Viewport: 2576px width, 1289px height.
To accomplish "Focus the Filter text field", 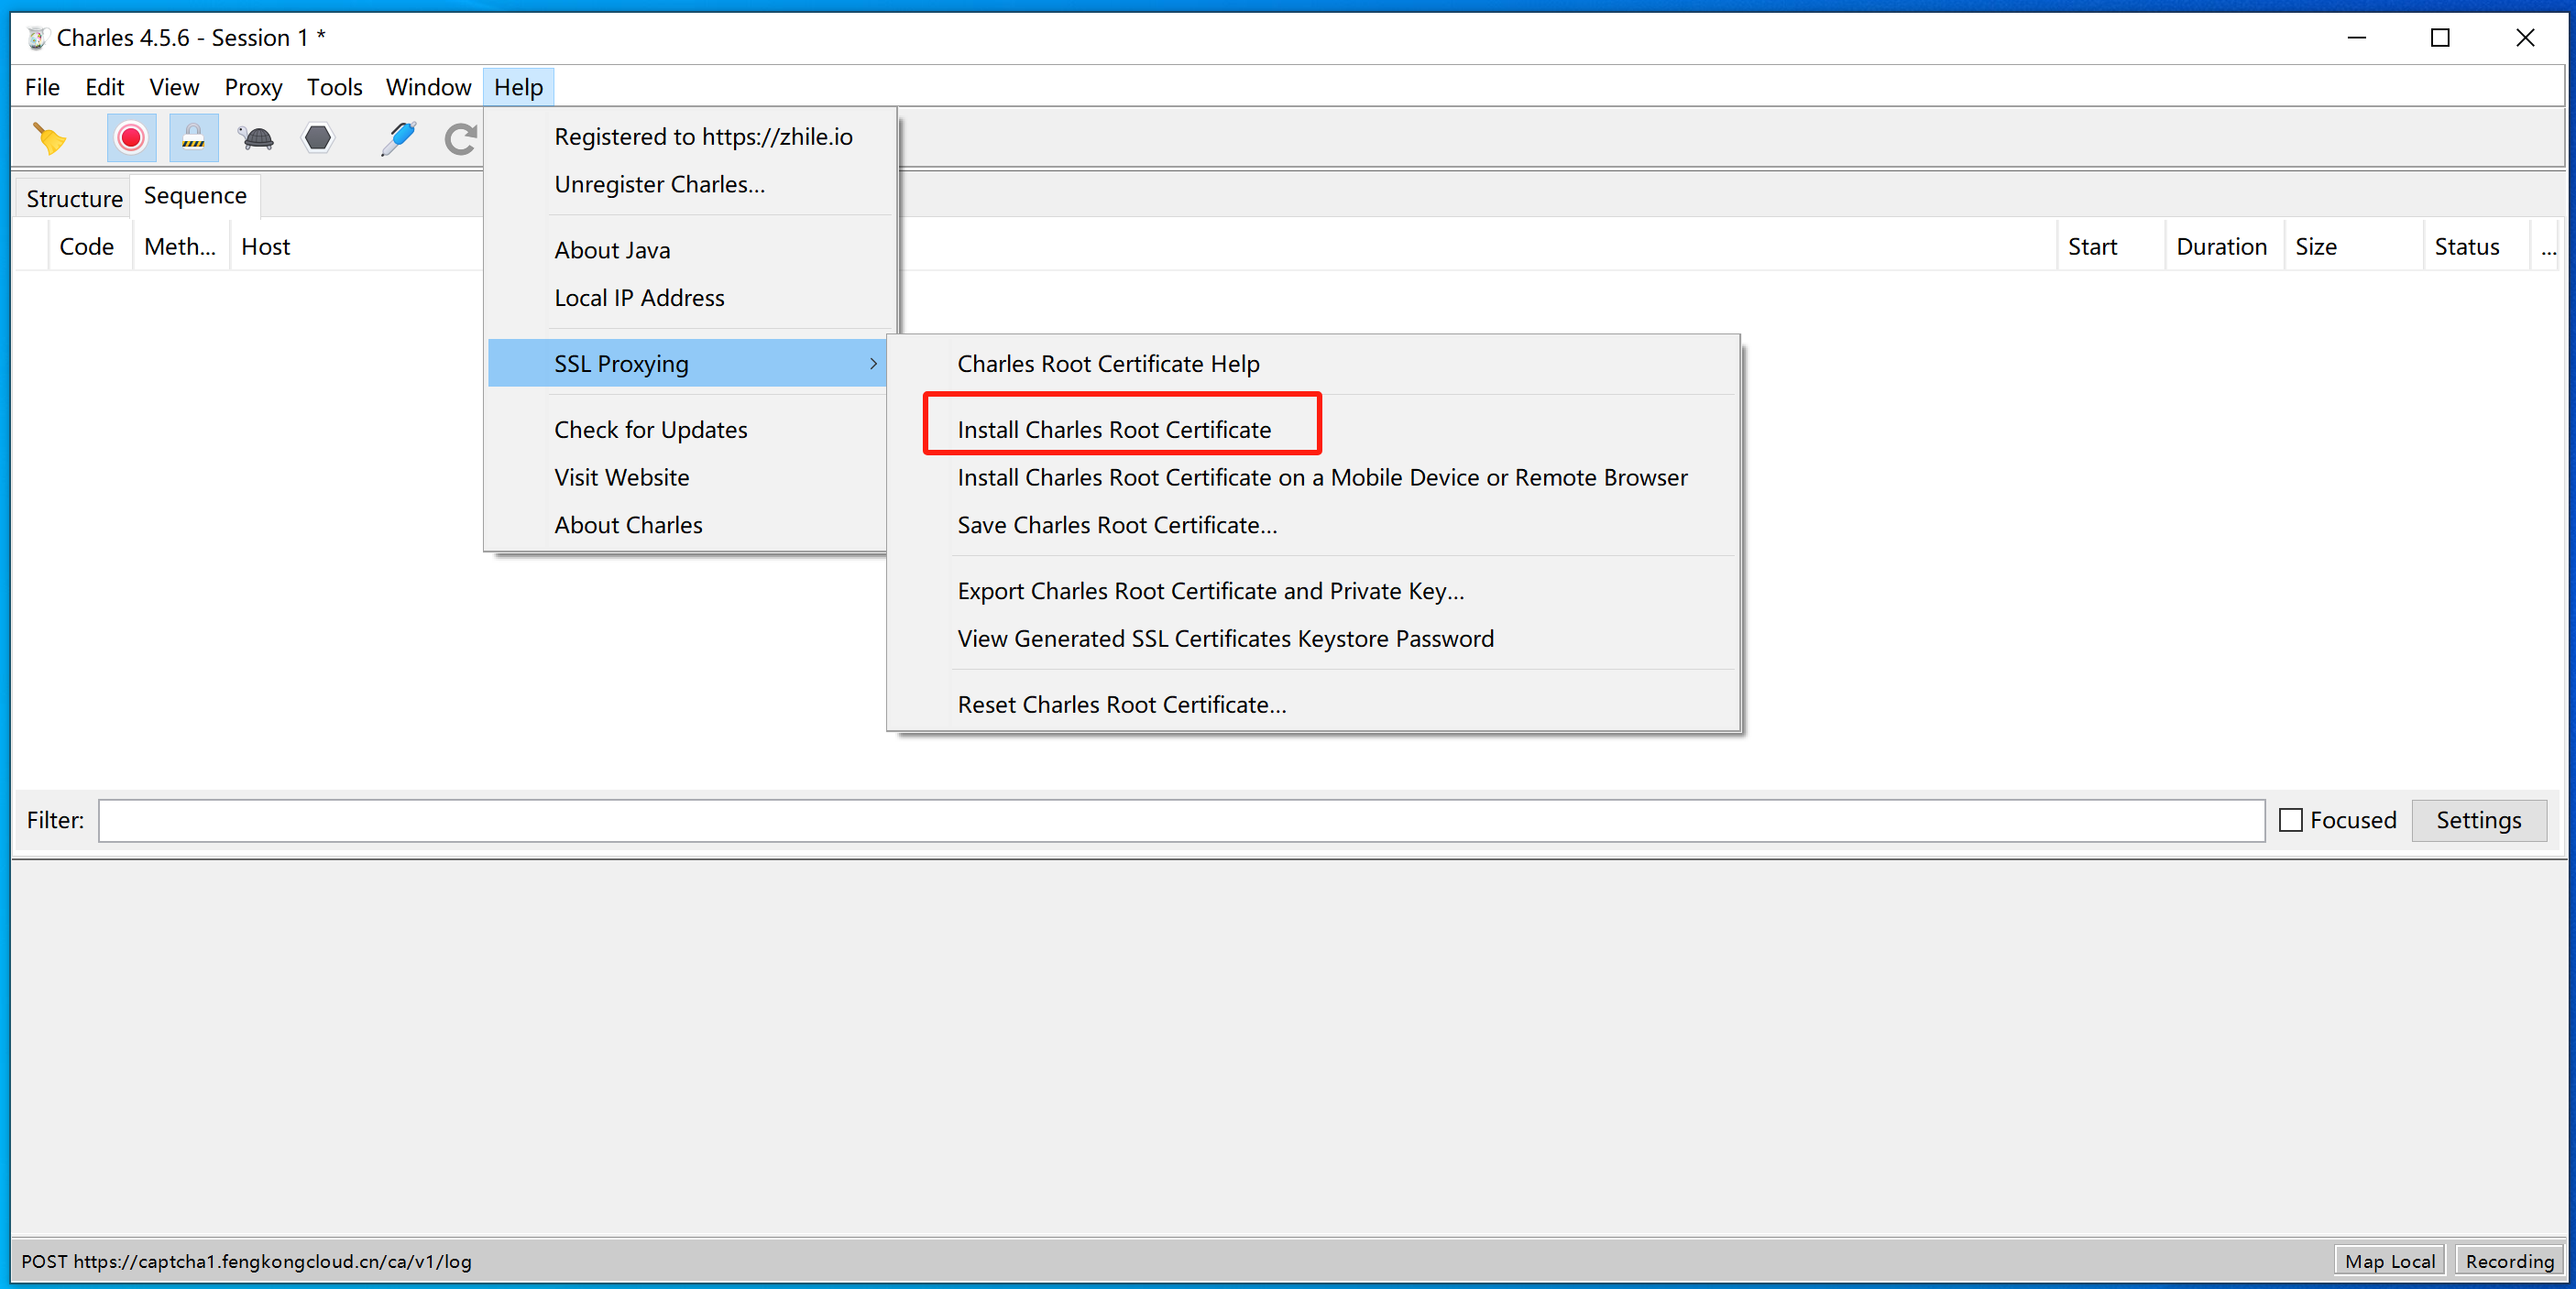I will 1181,820.
